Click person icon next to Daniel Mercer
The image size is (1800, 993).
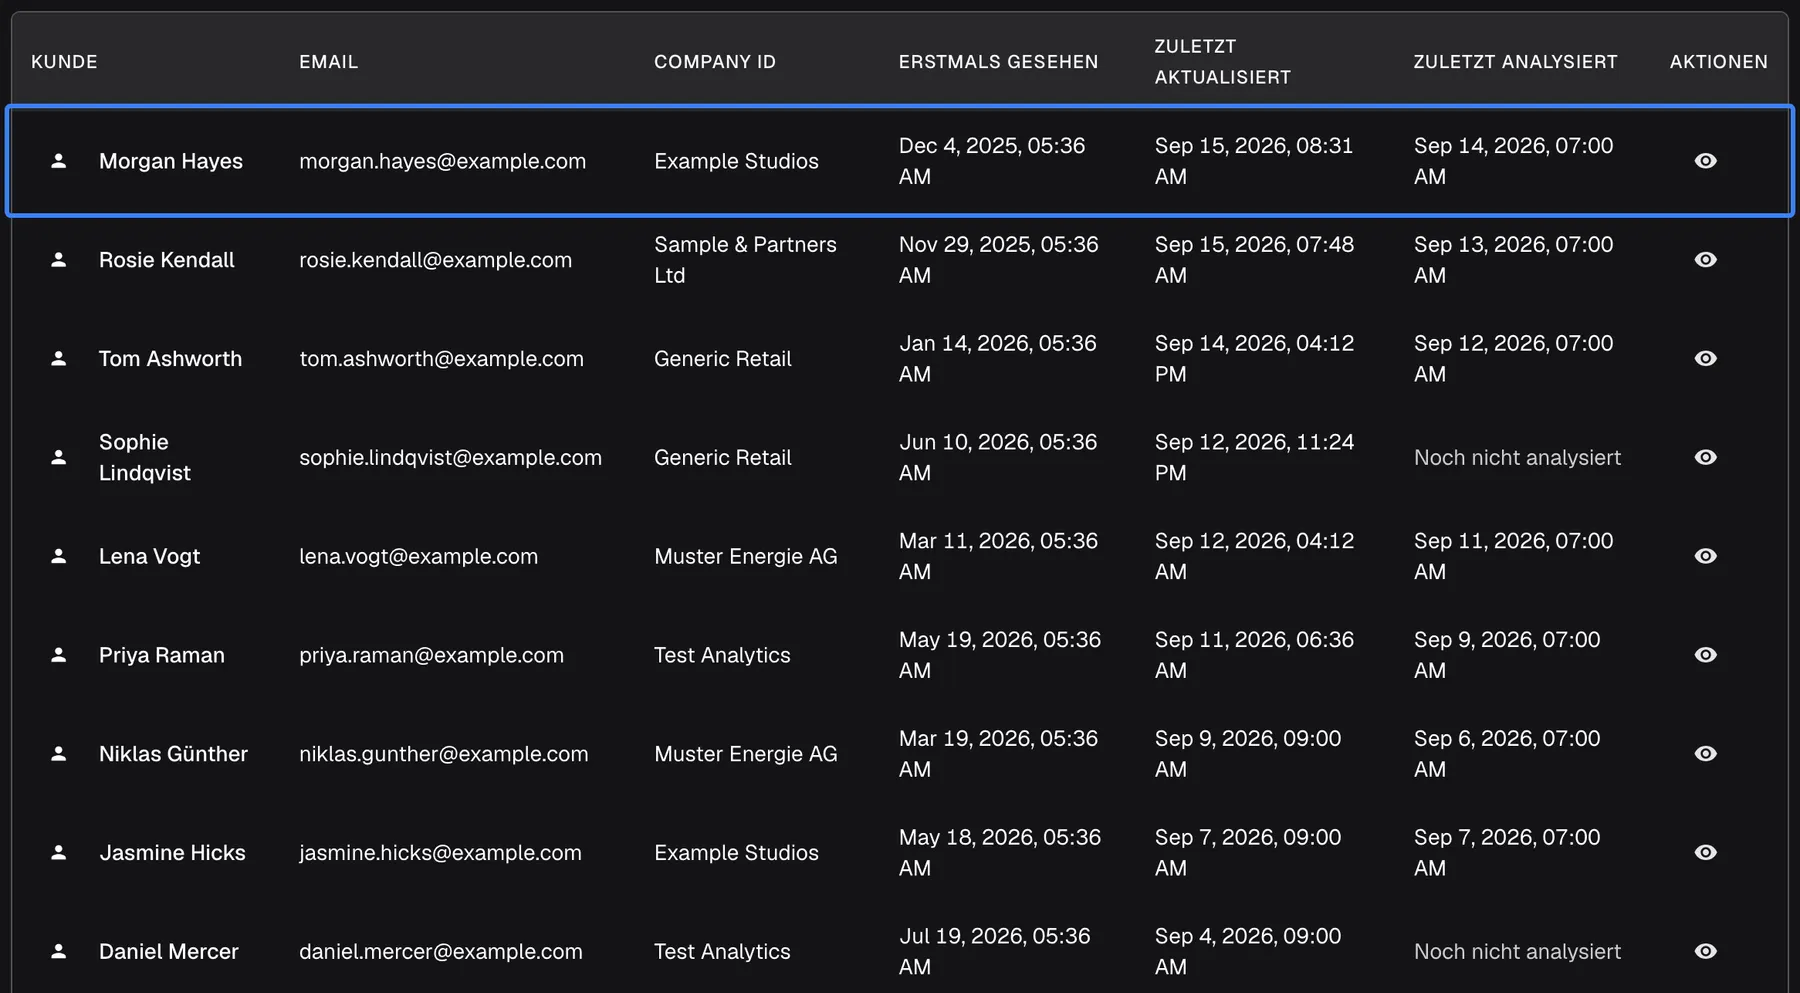tap(59, 952)
